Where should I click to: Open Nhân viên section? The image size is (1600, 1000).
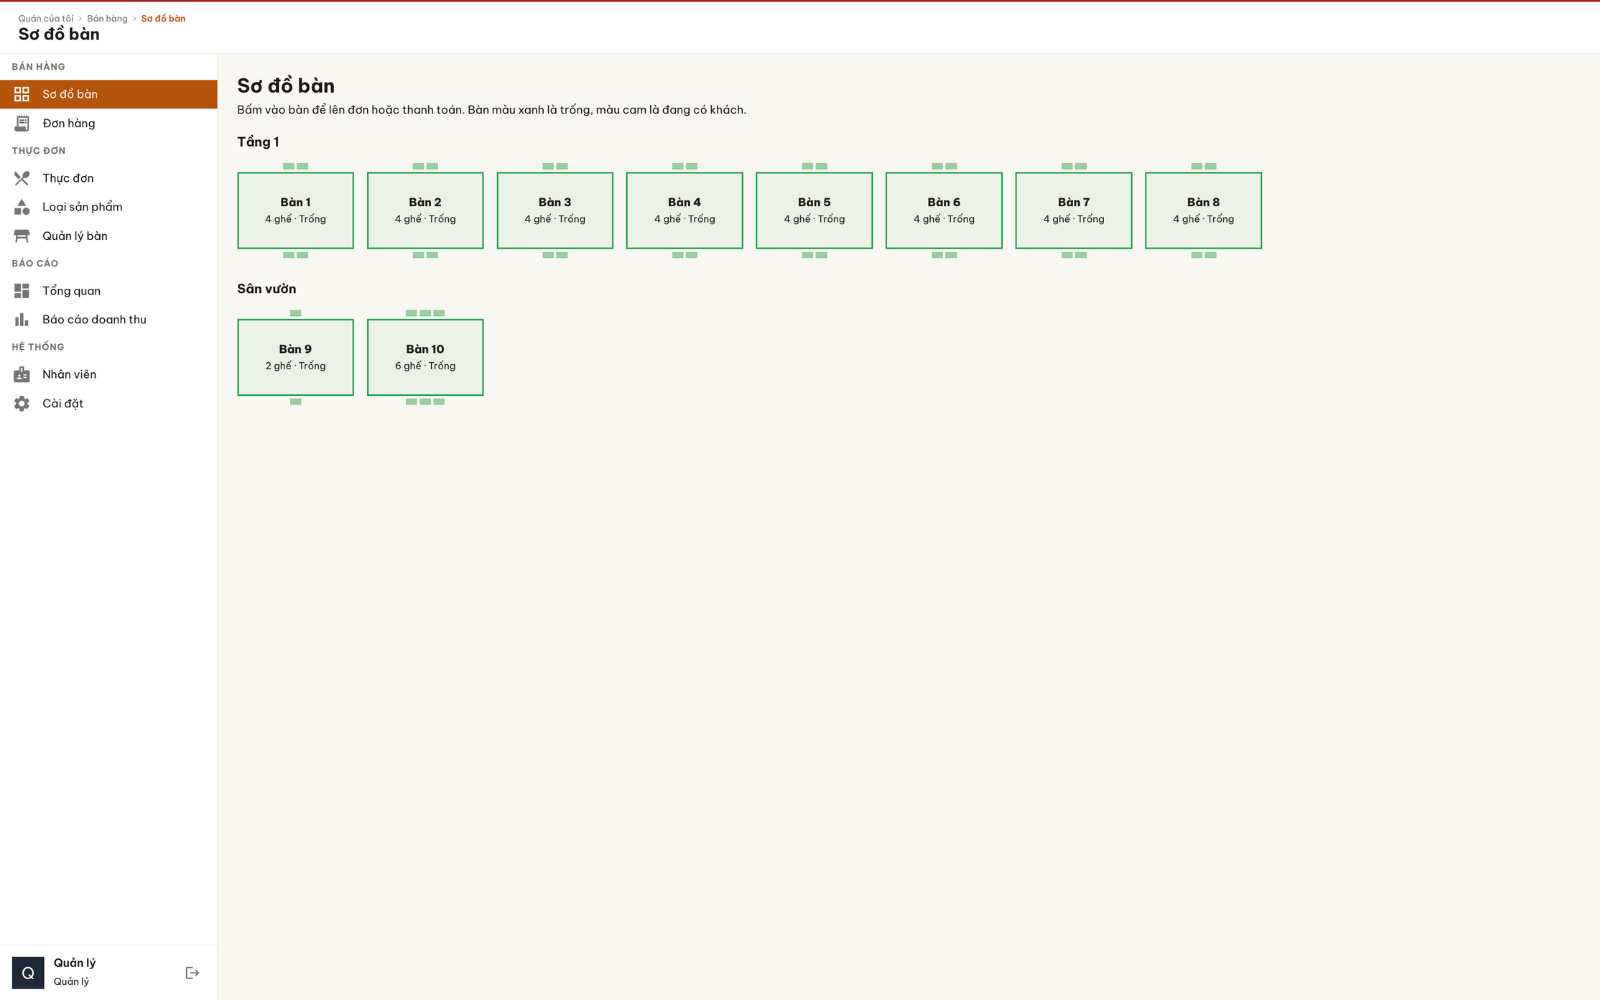[x=108, y=374]
